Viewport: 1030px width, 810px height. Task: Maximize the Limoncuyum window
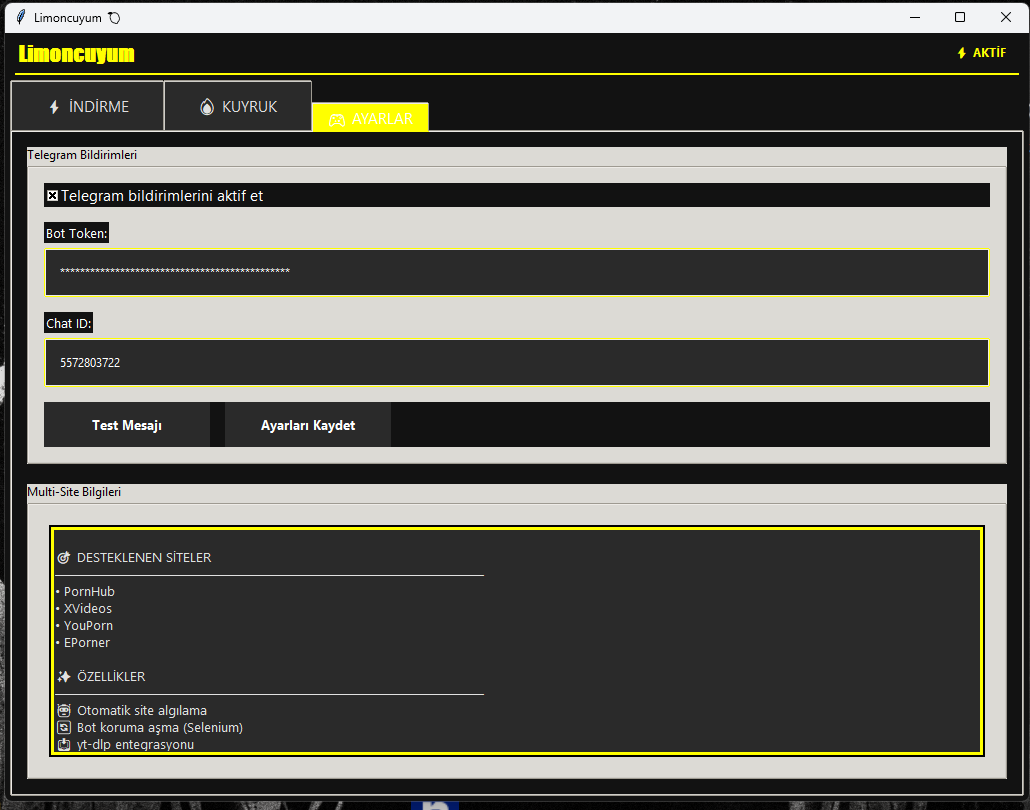960,17
